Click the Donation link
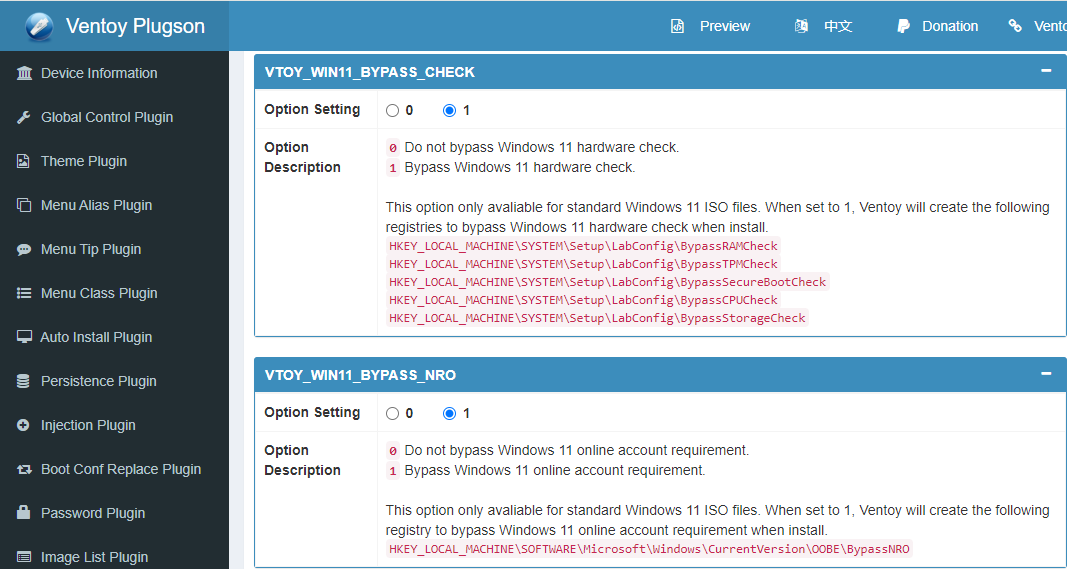1067x569 pixels. [x=950, y=27]
